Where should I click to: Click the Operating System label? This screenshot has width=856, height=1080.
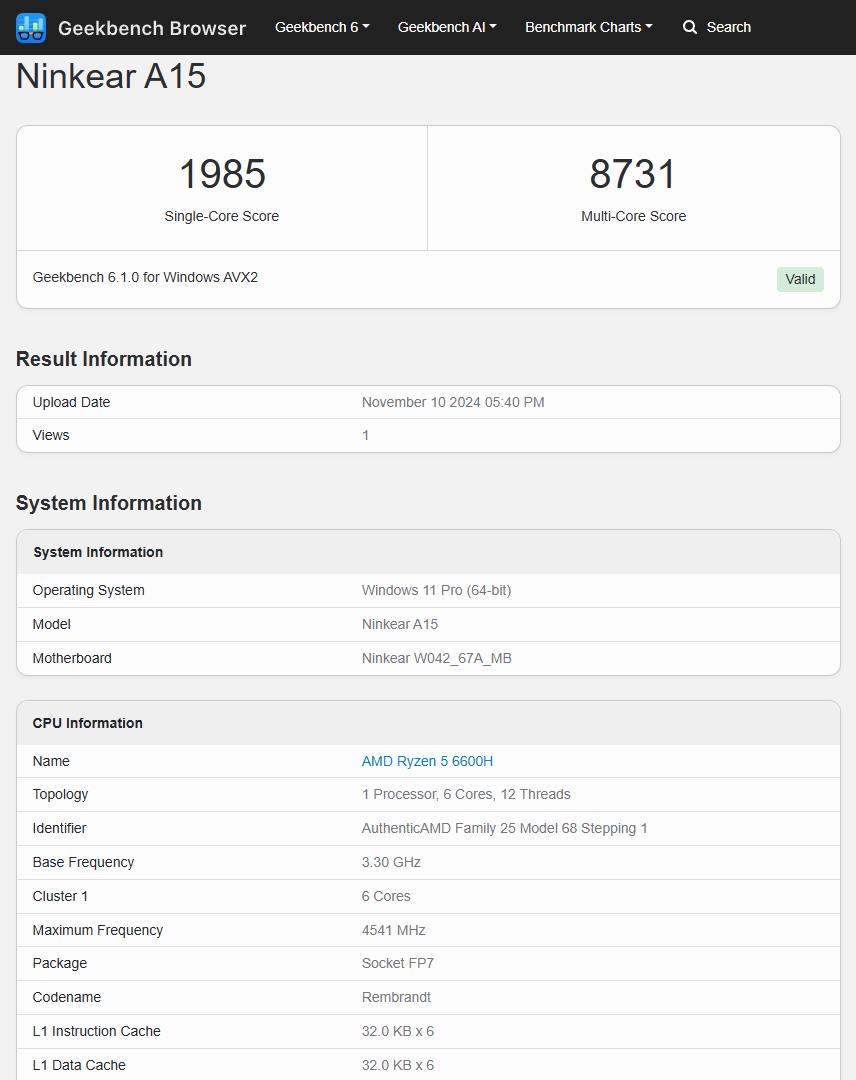coord(88,590)
